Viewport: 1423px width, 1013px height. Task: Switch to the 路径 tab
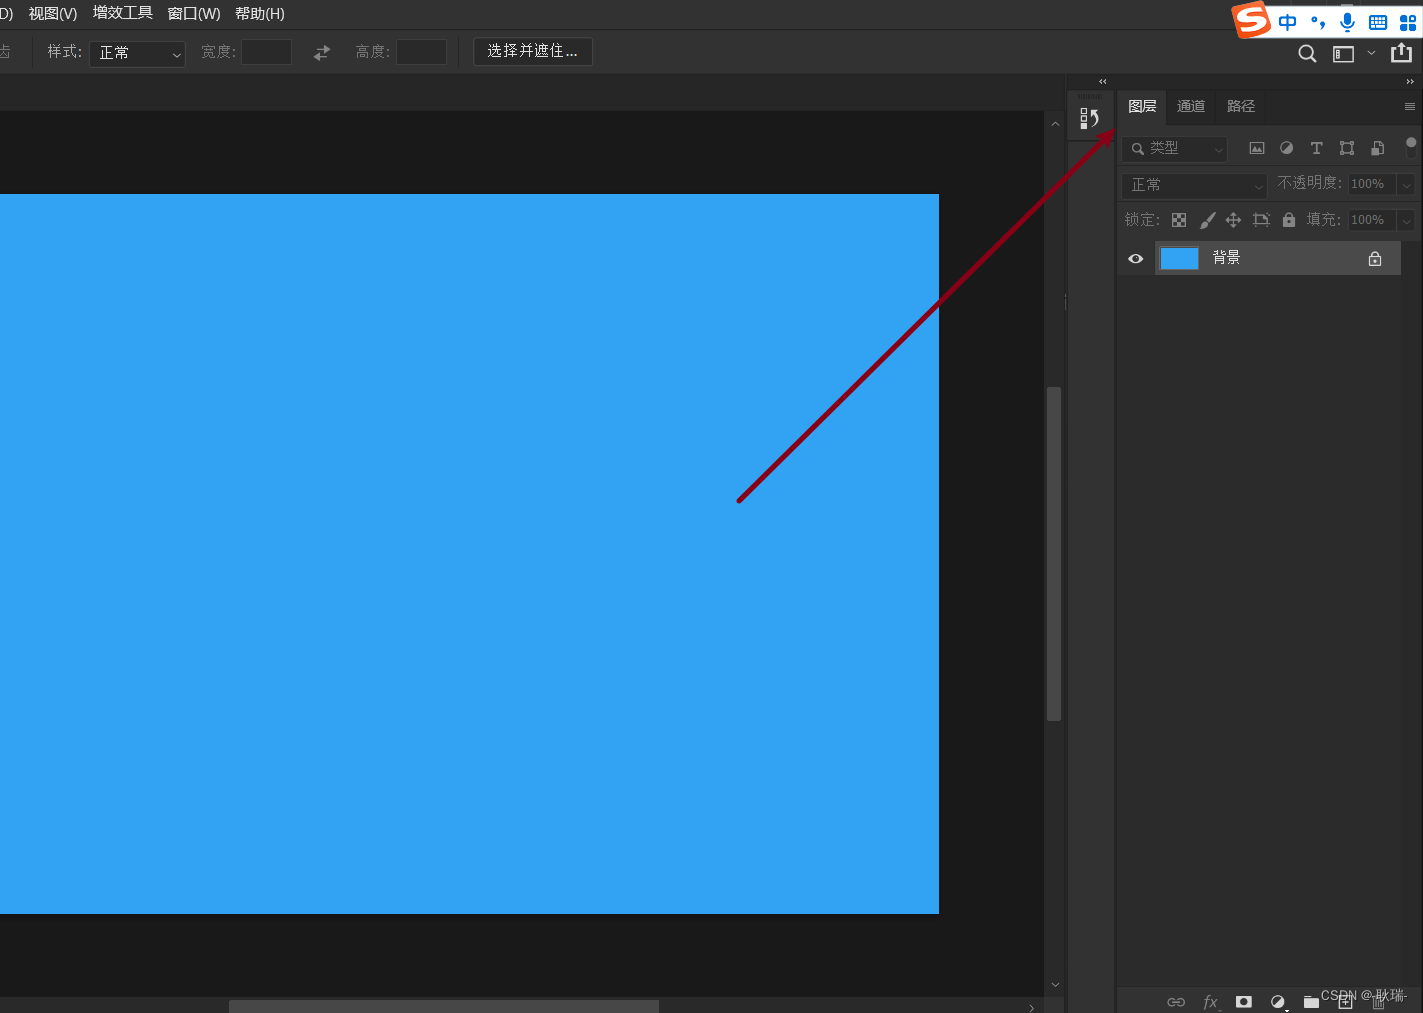pos(1241,107)
